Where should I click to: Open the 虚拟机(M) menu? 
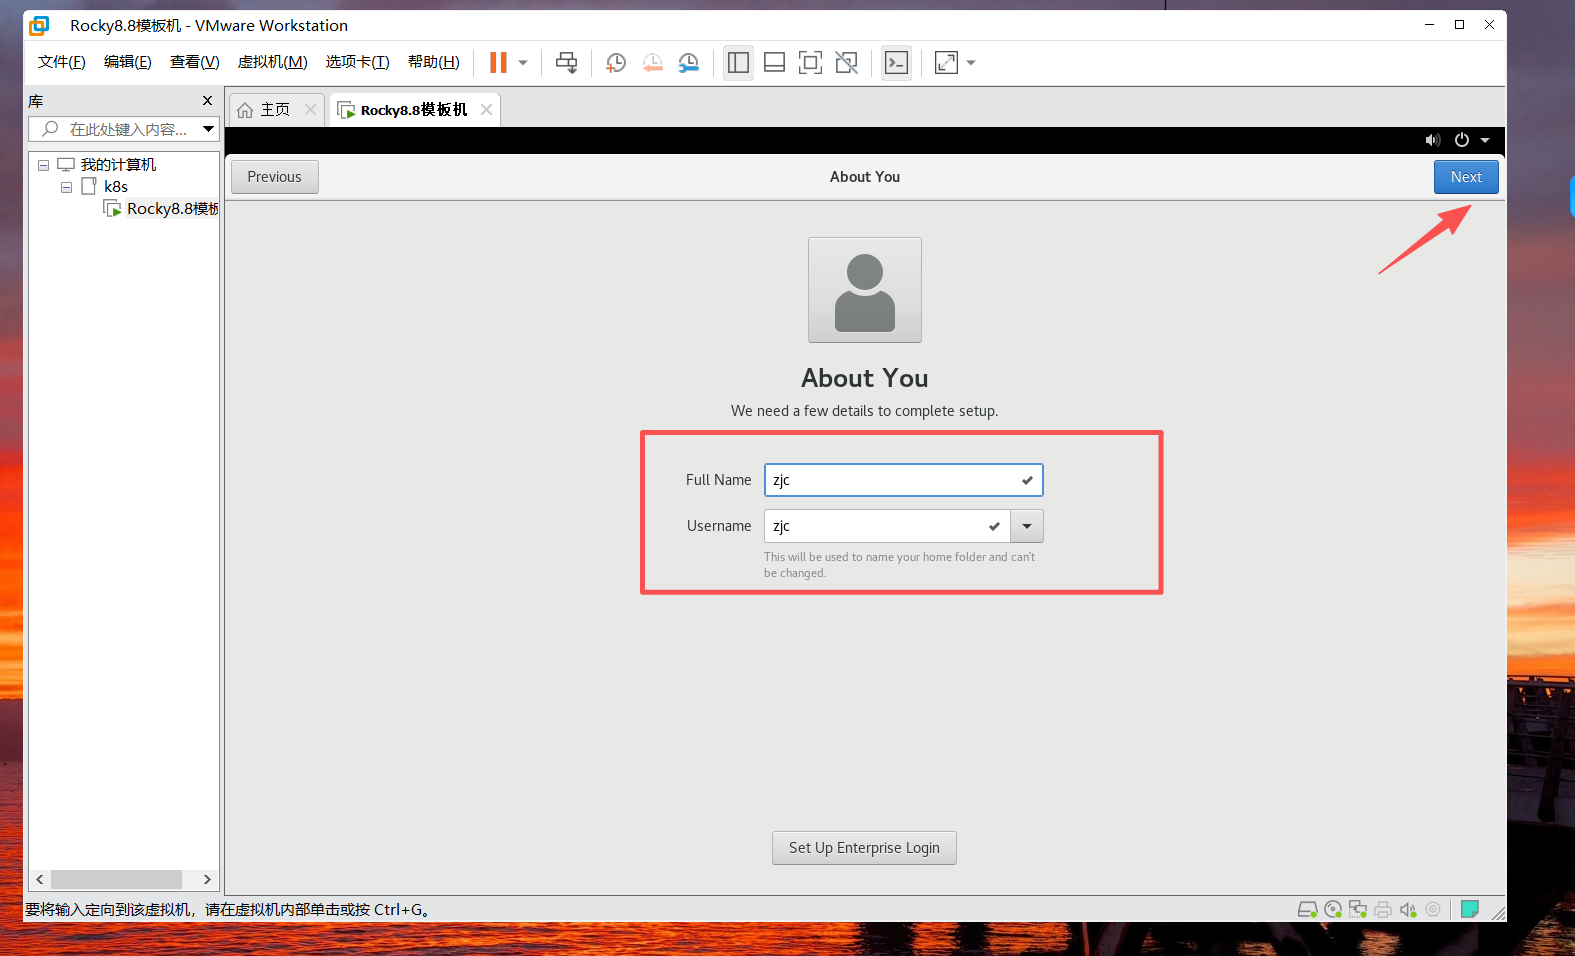(272, 62)
